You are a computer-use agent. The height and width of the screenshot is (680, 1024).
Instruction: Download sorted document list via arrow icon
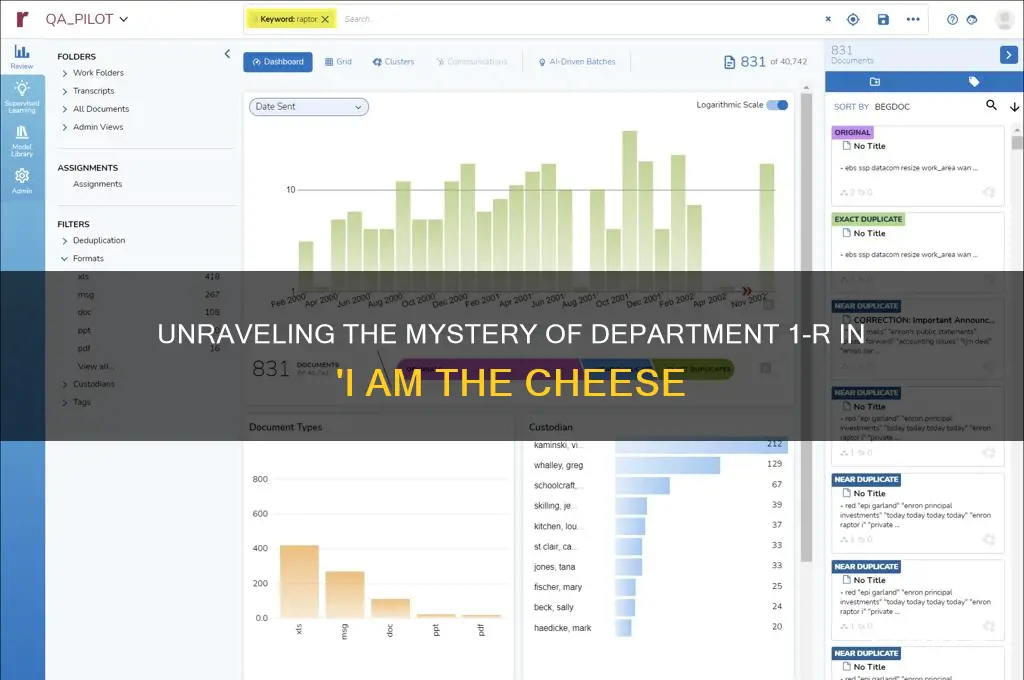tap(1012, 106)
